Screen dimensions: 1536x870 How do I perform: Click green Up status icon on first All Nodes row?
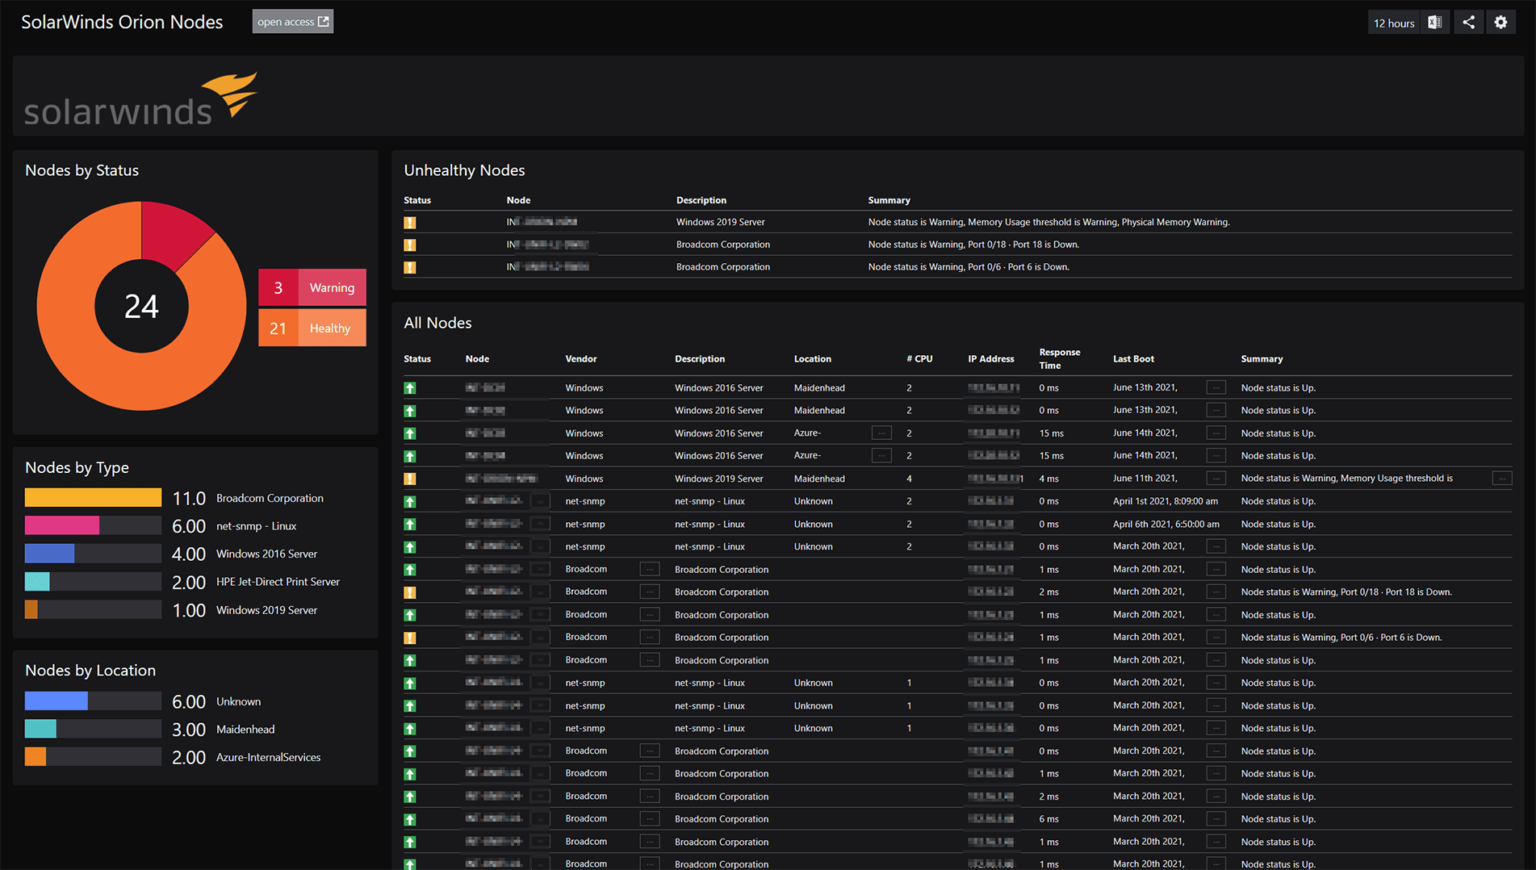click(x=410, y=387)
